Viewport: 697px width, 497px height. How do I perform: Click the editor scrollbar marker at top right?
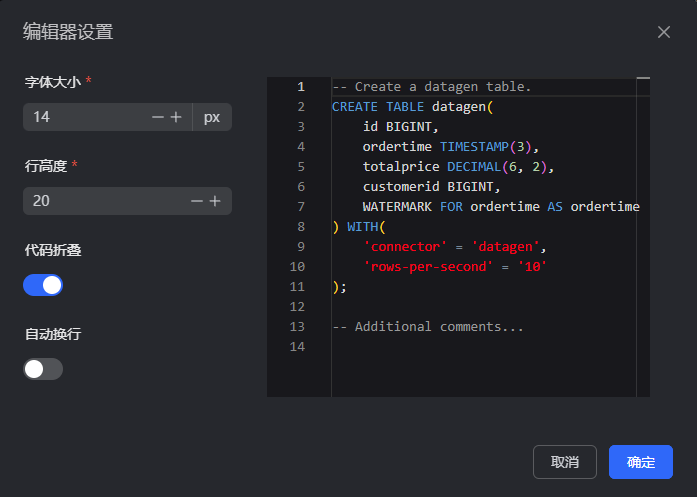pos(643,78)
